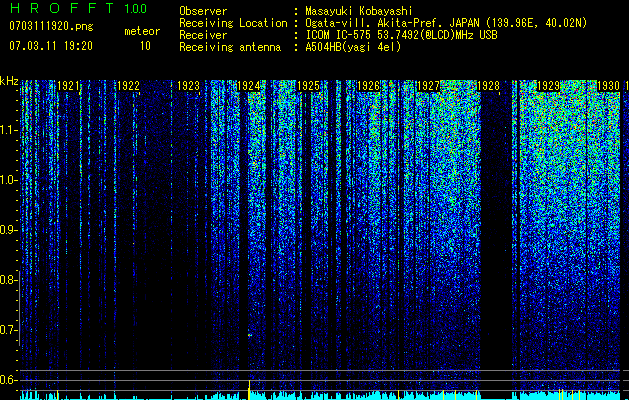Click the 1924 time marker label
The height and width of the screenshot is (400, 629).
[x=249, y=86]
